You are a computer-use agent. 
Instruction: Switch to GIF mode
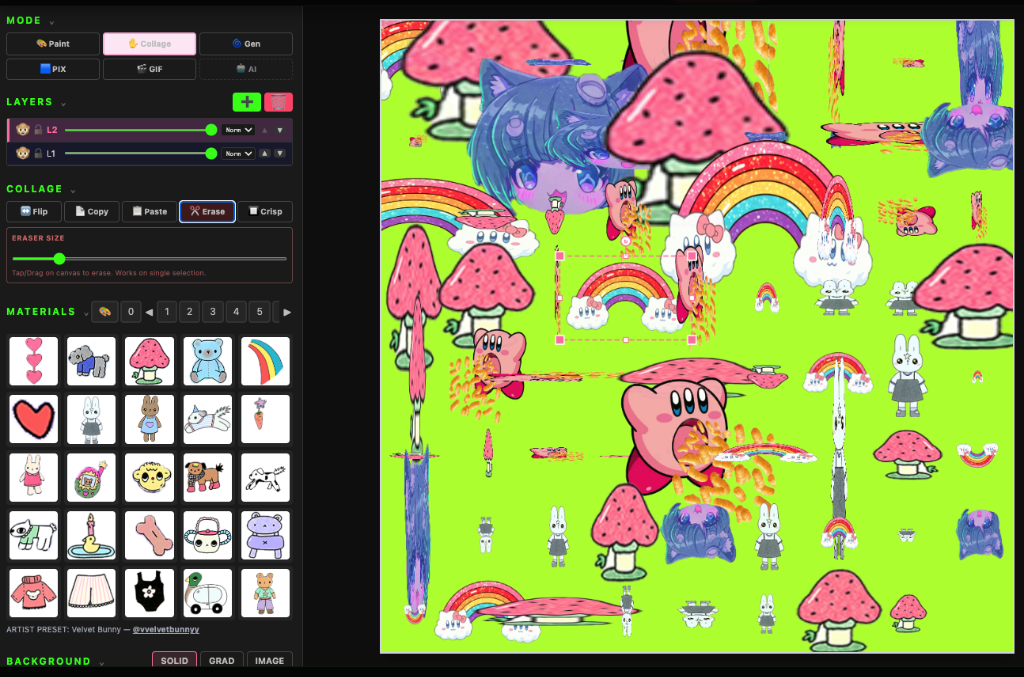[x=149, y=69]
